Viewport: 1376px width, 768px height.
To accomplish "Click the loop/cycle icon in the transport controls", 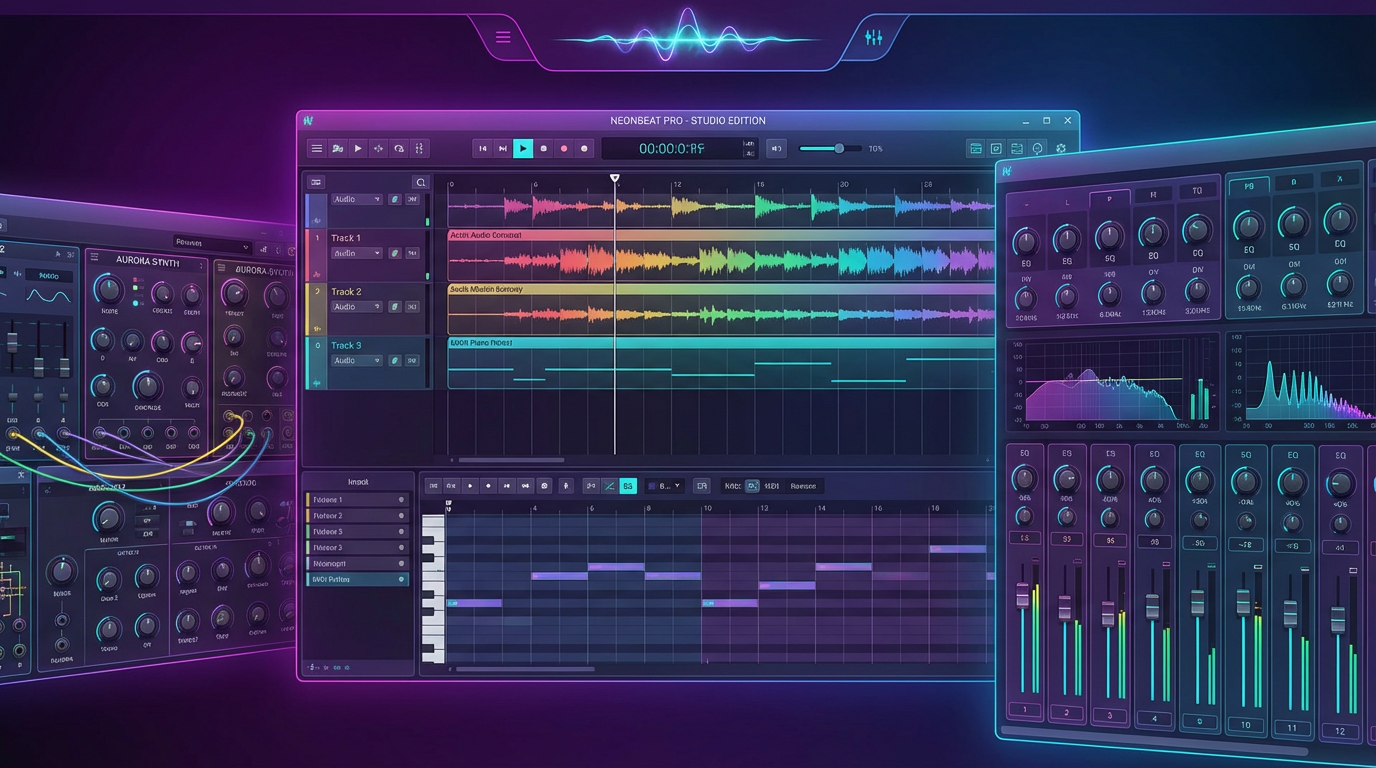I will (399, 148).
